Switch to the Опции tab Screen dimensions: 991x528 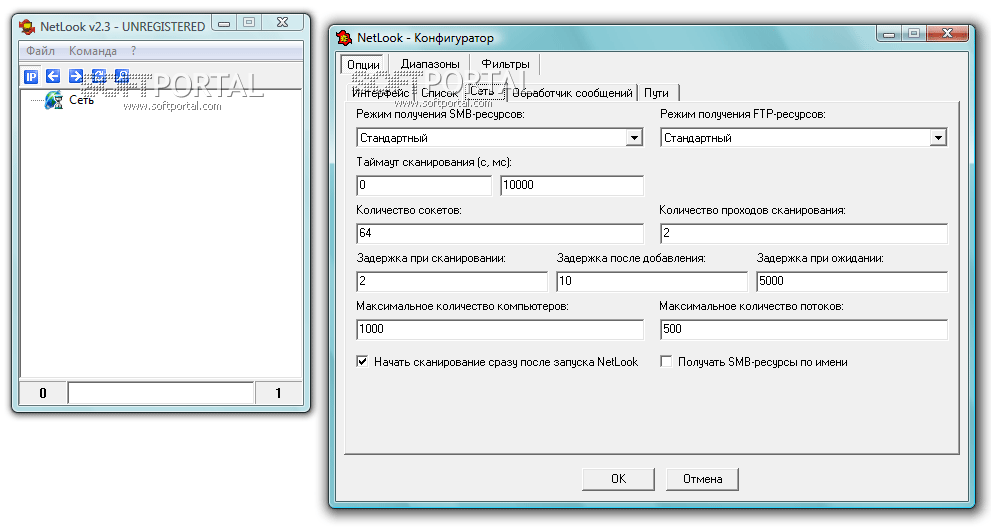pyautogui.click(x=363, y=64)
